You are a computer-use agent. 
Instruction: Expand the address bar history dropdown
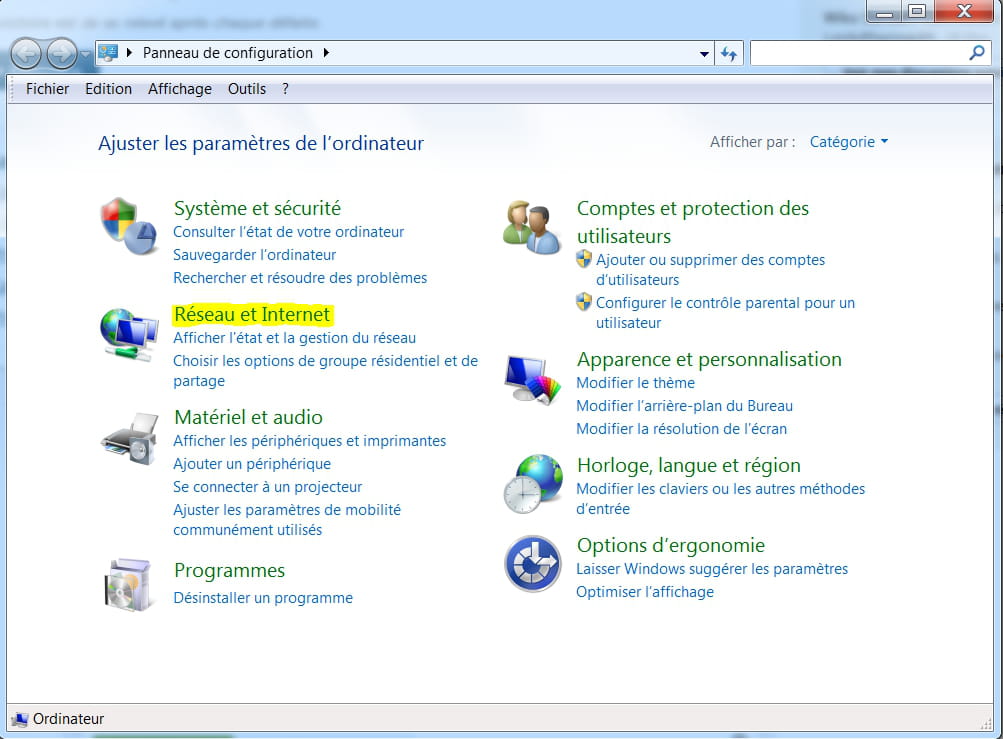[704, 54]
